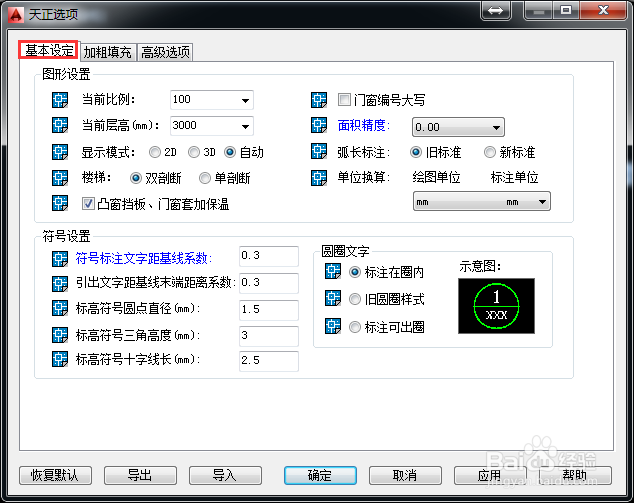Select 3D display mode
Image resolution: width=634 pixels, height=503 pixels.
pos(194,152)
